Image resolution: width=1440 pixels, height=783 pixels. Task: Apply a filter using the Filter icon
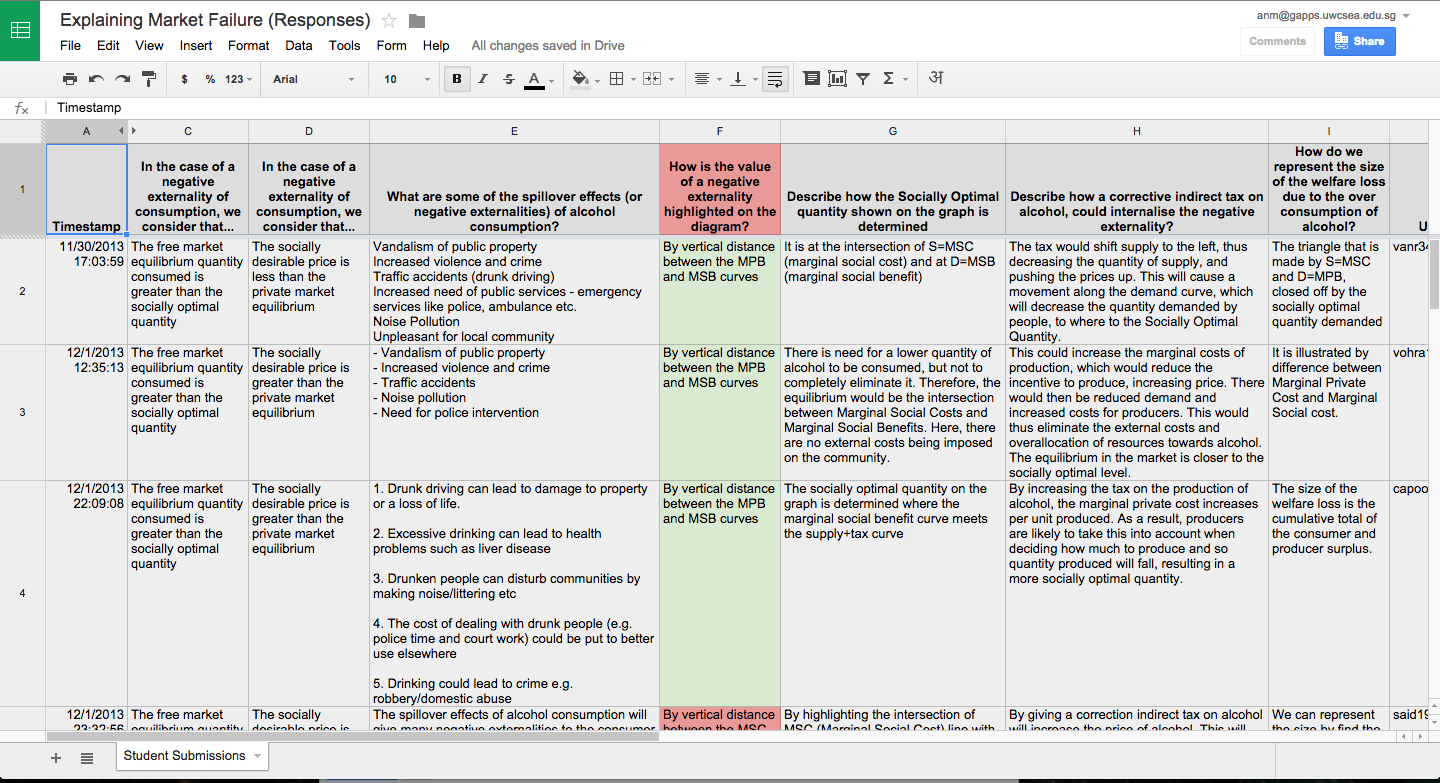(862, 78)
